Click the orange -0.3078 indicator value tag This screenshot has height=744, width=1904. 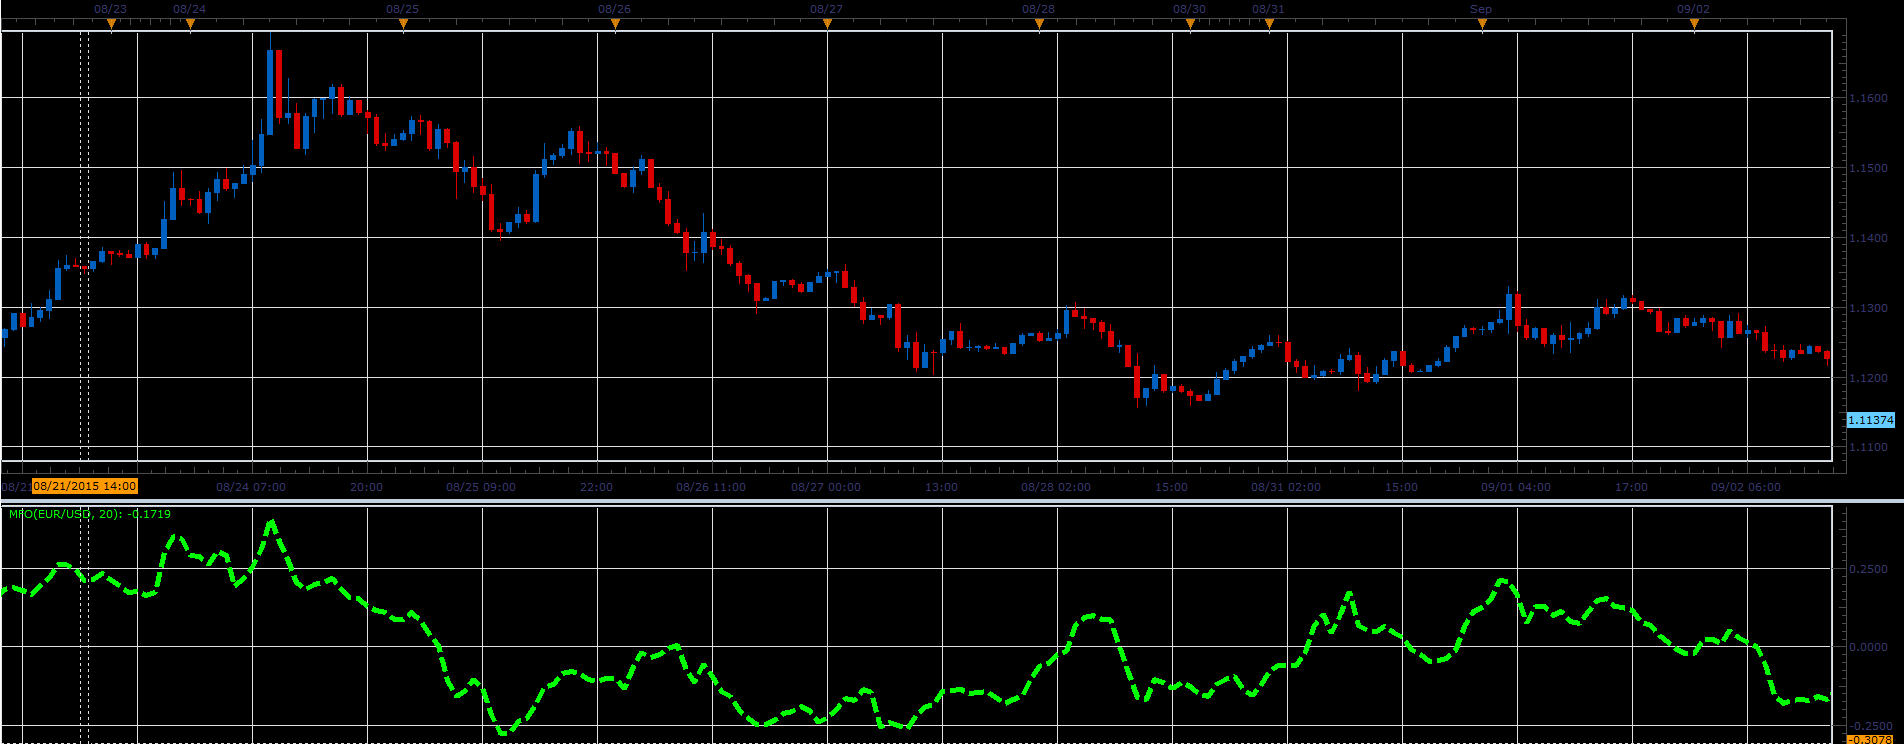tap(1868, 739)
